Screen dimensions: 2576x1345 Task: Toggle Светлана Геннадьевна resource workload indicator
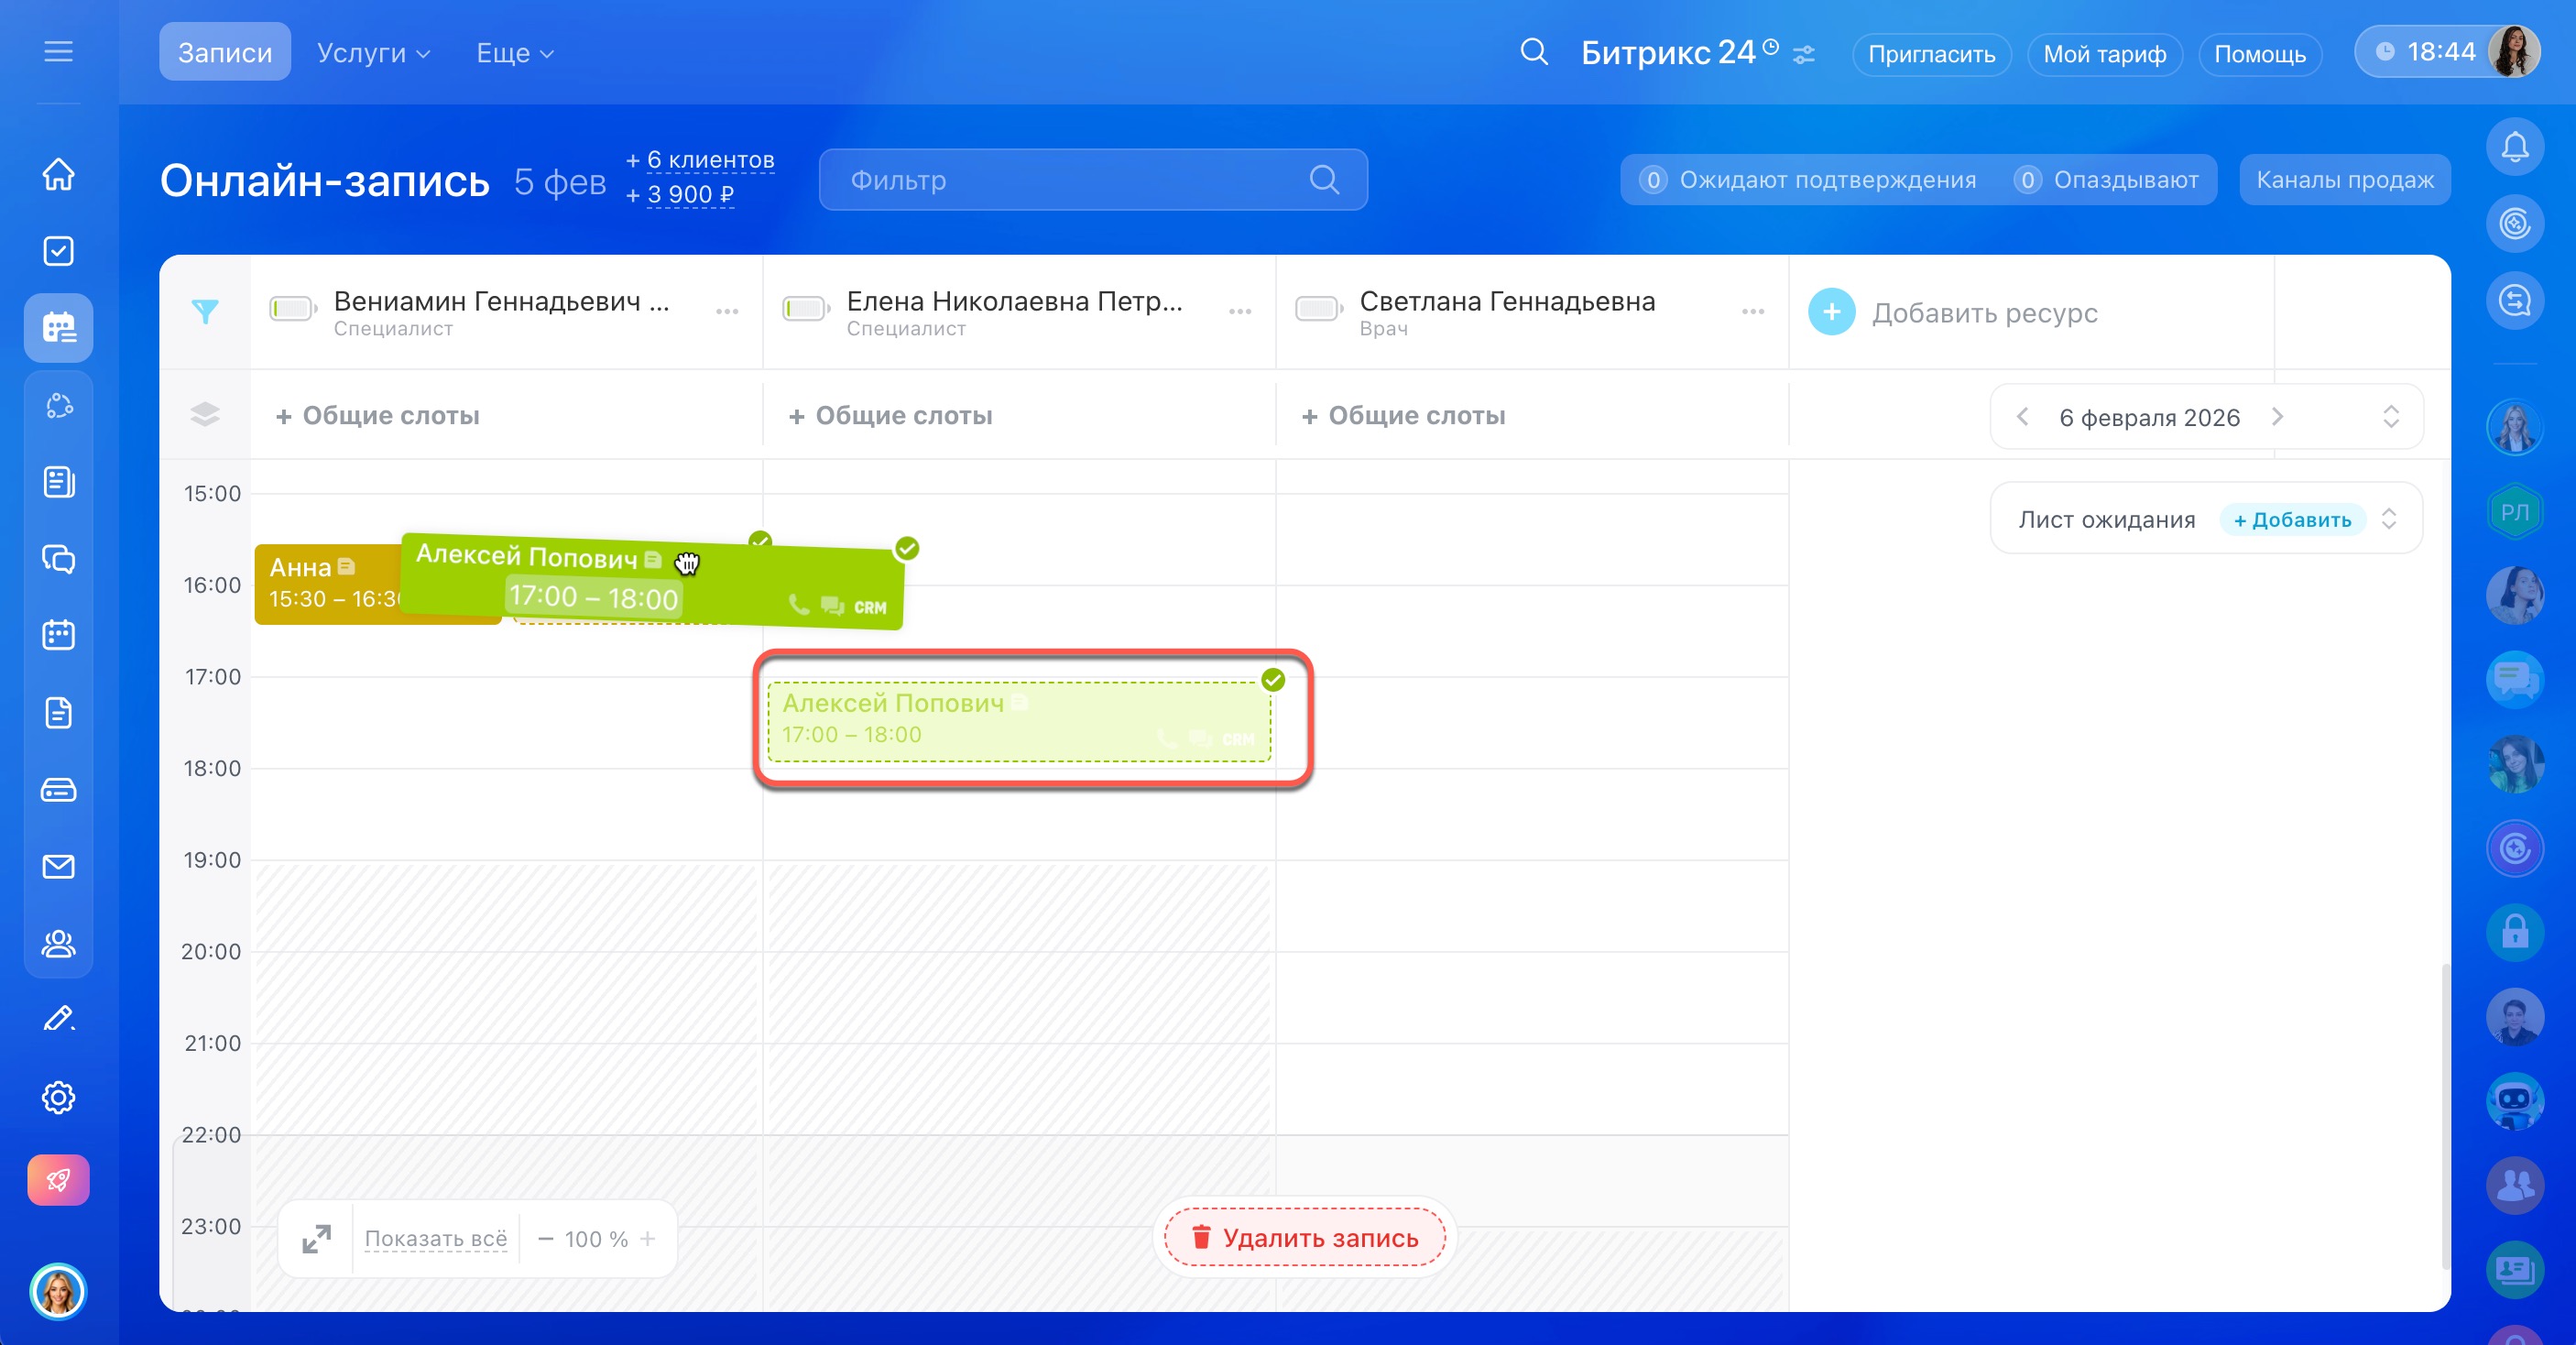pyautogui.click(x=1318, y=309)
